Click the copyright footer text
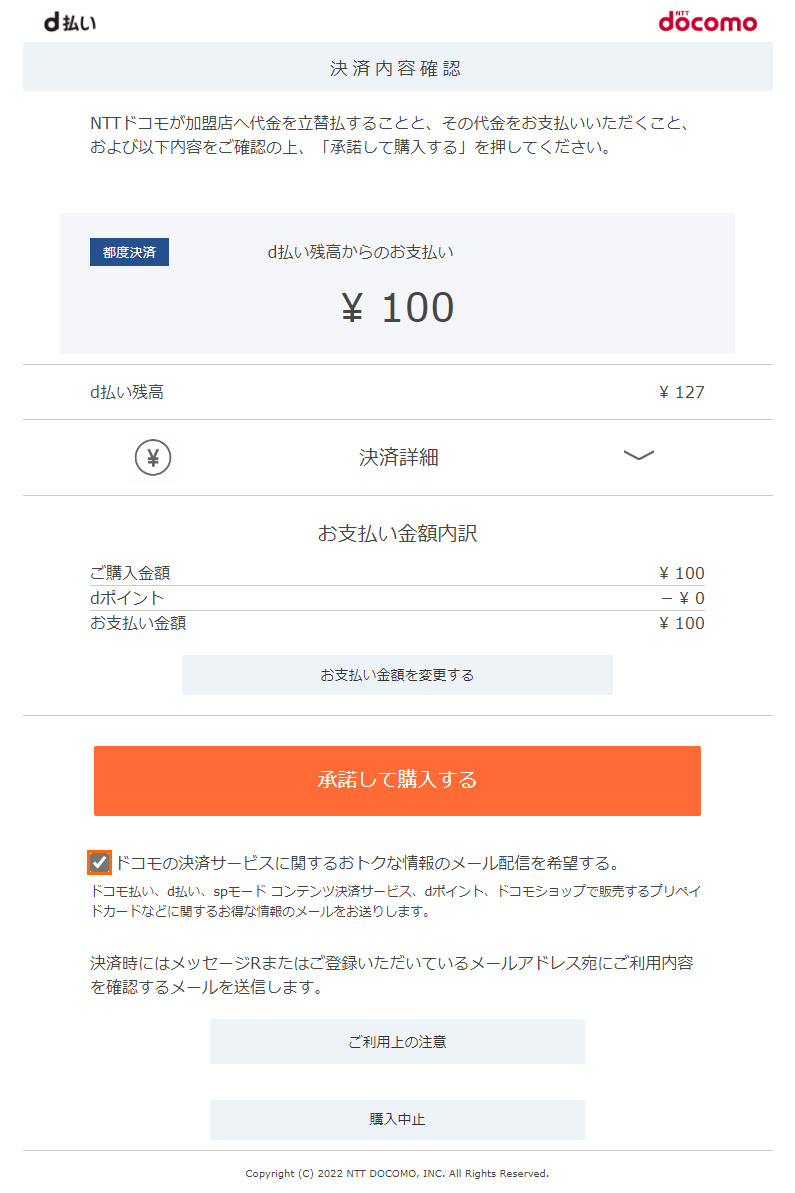This screenshot has width=795, height=1193. click(x=397, y=1173)
